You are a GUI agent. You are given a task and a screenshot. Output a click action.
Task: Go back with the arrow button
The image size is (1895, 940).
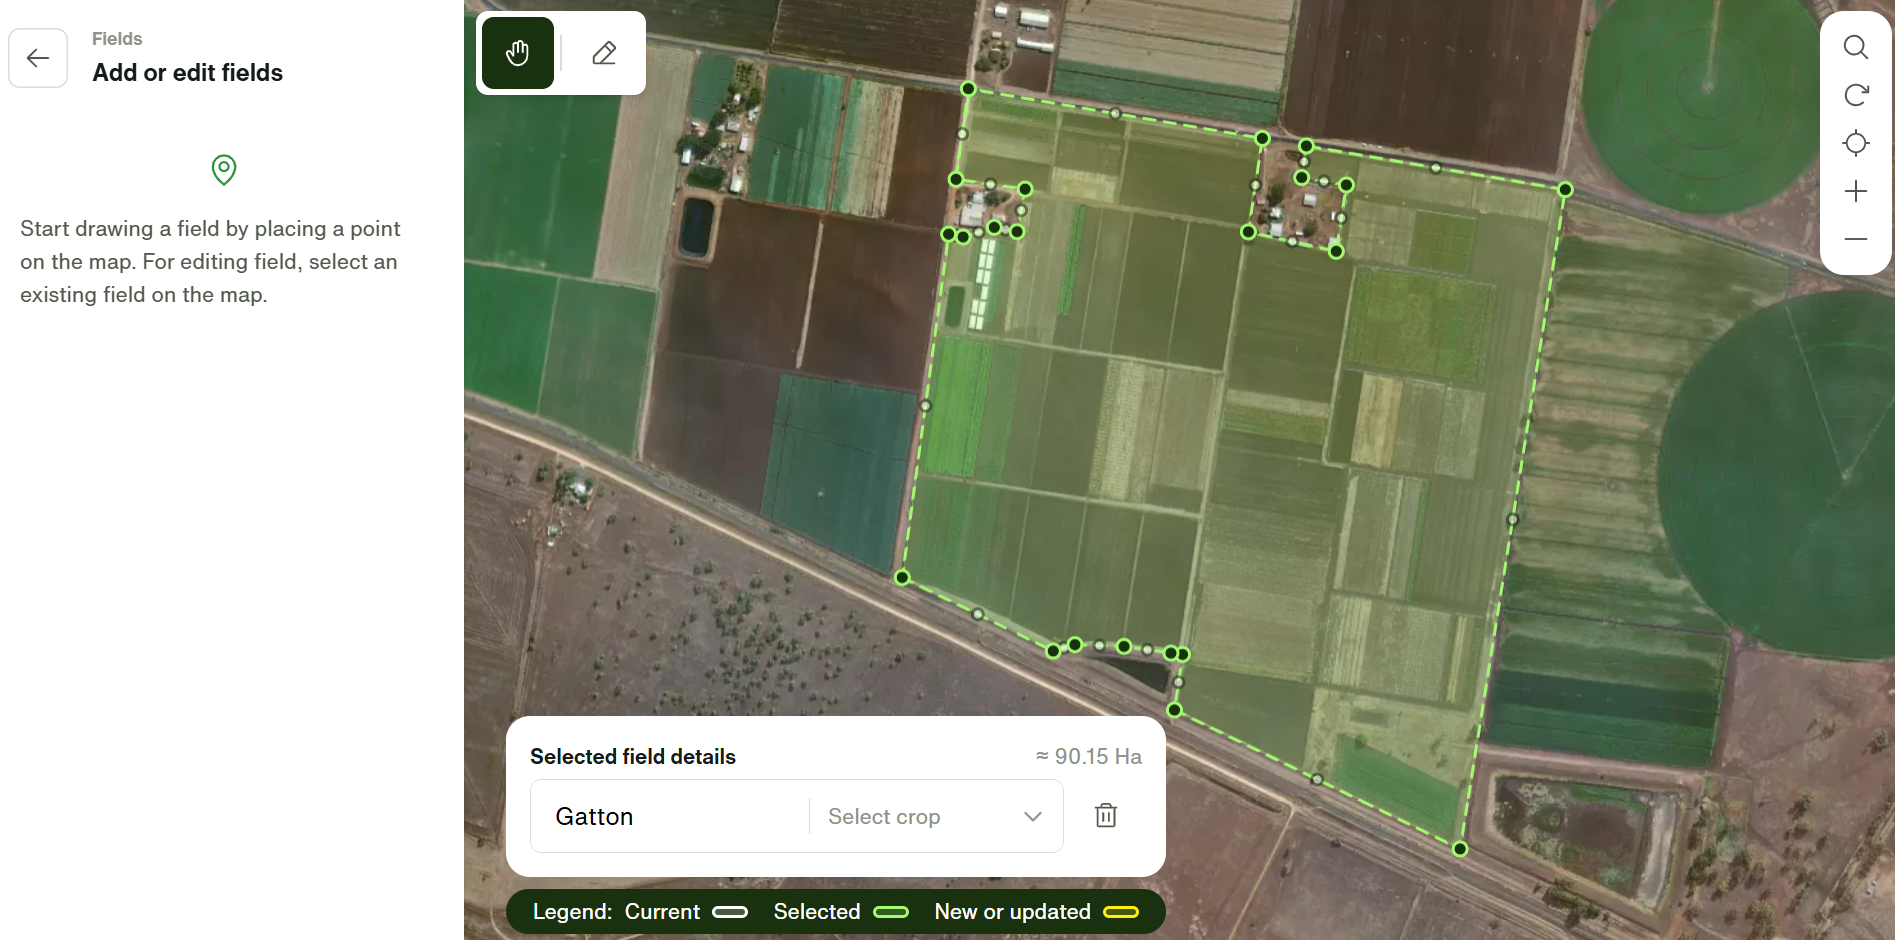pyautogui.click(x=38, y=58)
